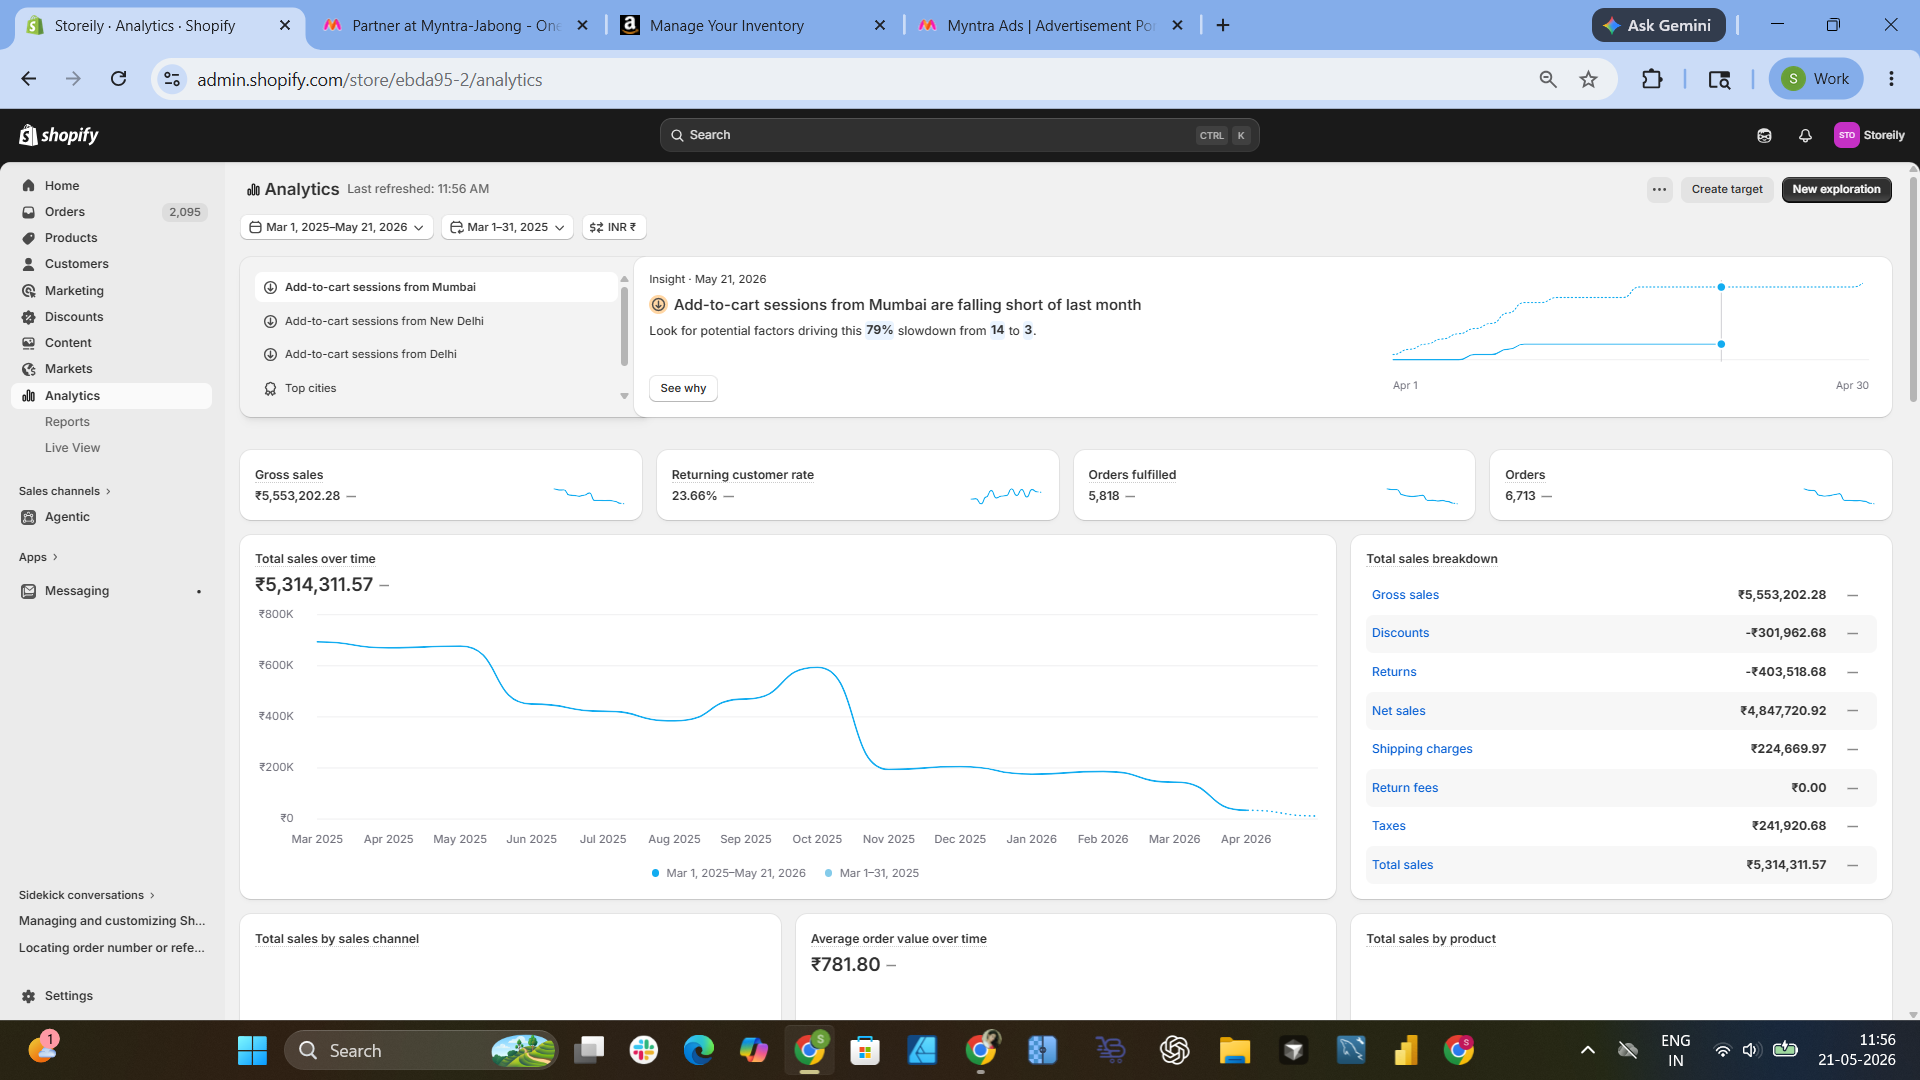The height and width of the screenshot is (1080, 1920).
Task: Select the Add-to-cart sessions from Mumbai insight
Action: point(435,287)
